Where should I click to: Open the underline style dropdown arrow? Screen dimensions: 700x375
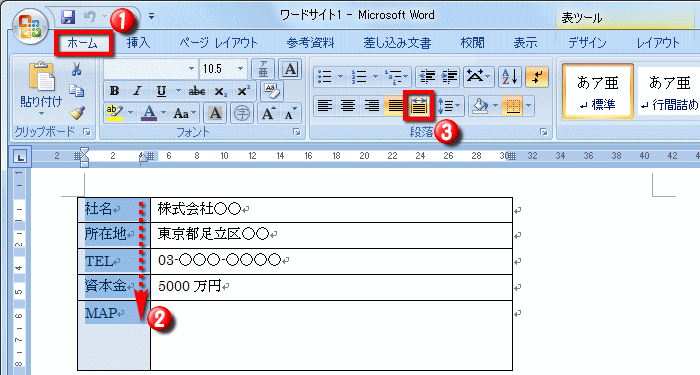click(178, 91)
